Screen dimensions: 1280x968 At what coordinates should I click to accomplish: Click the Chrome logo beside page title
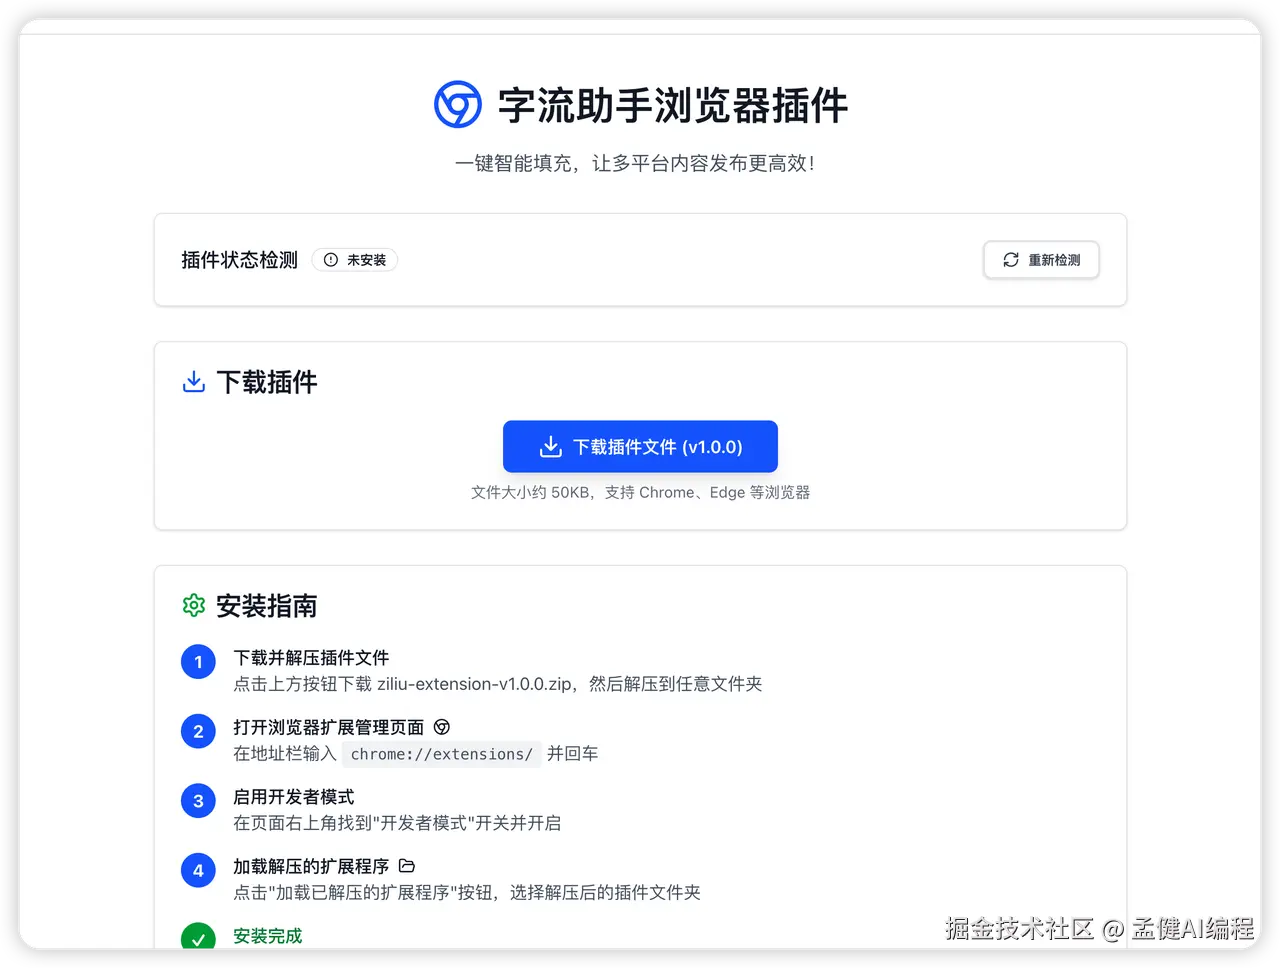[x=458, y=104]
